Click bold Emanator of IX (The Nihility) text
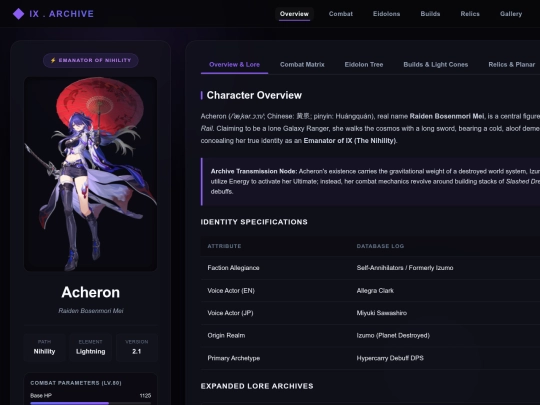Image resolution: width=540 pixels, height=405 pixels. click(x=350, y=141)
